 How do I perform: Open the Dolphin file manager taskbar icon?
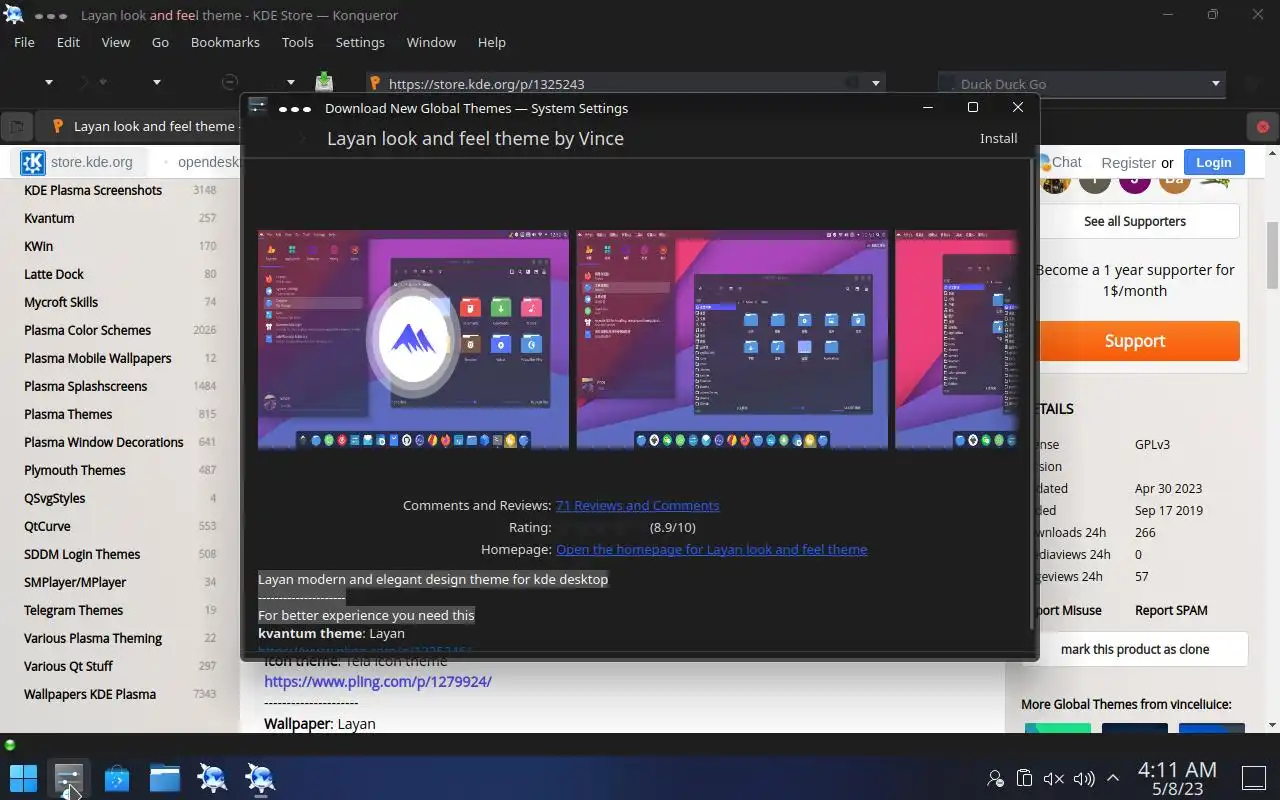(x=165, y=777)
